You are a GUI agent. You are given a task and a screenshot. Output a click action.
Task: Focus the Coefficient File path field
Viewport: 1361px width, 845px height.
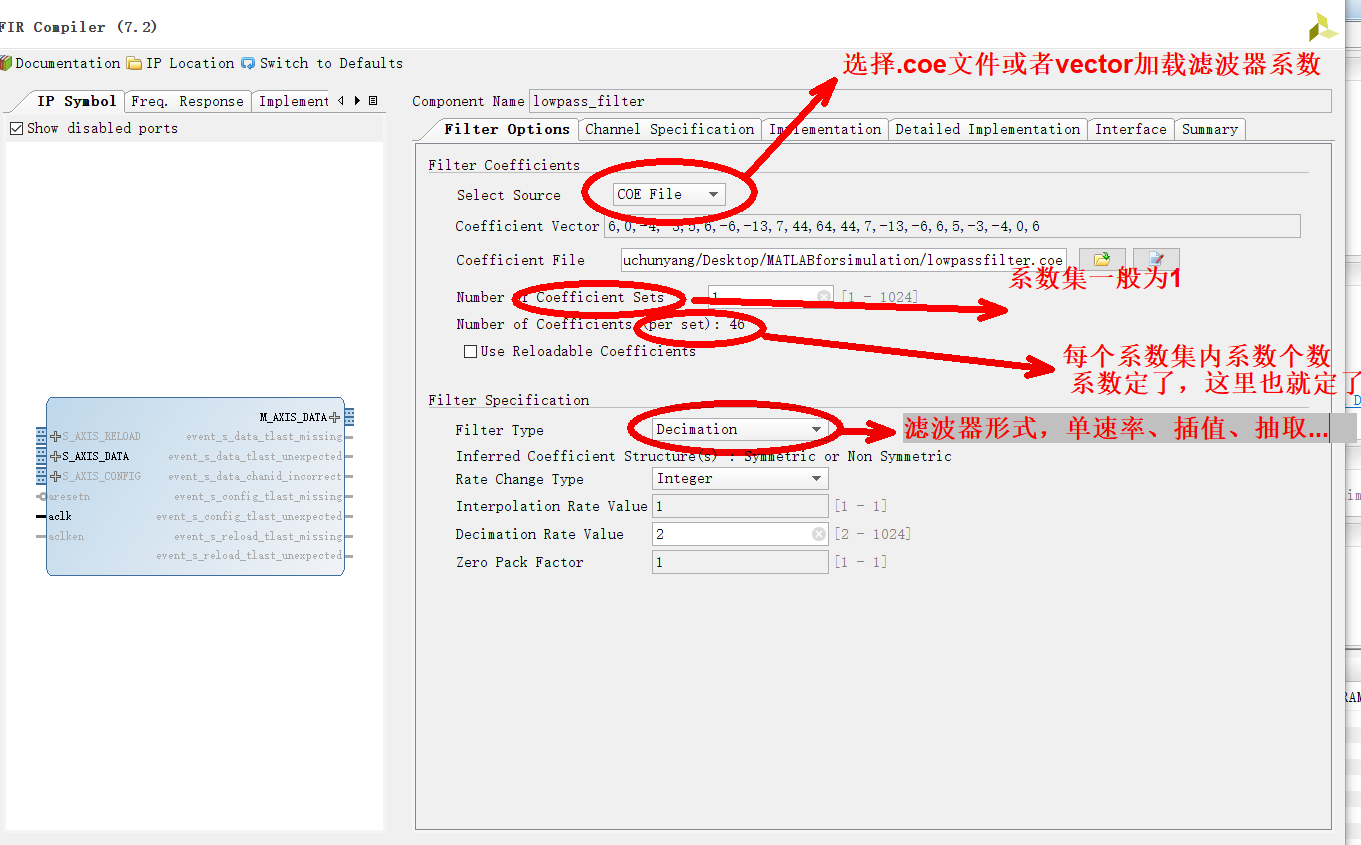tap(843, 260)
